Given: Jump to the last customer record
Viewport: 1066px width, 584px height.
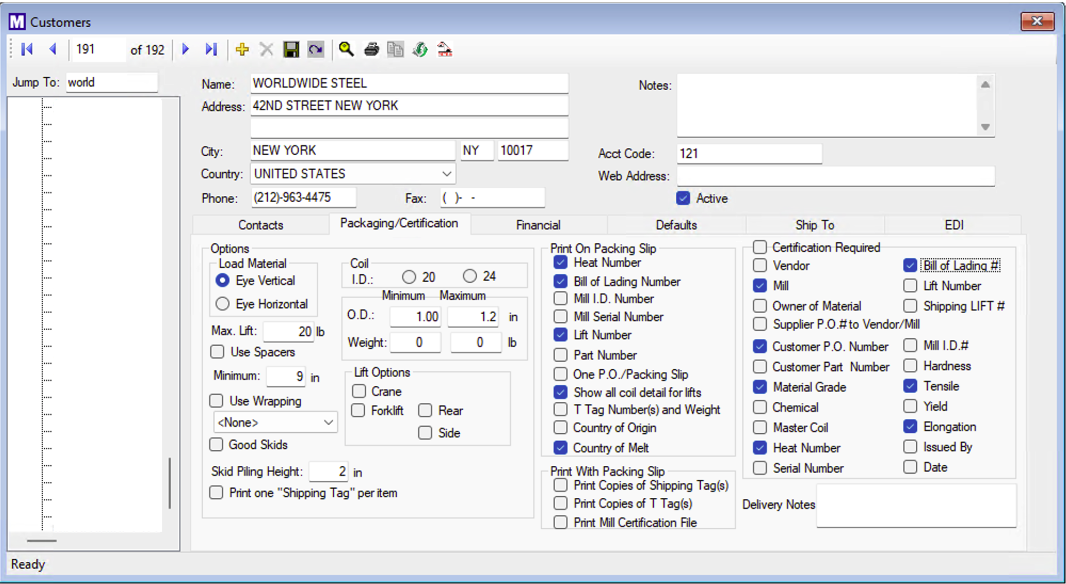Looking at the screenshot, I should click(x=211, y=49).
